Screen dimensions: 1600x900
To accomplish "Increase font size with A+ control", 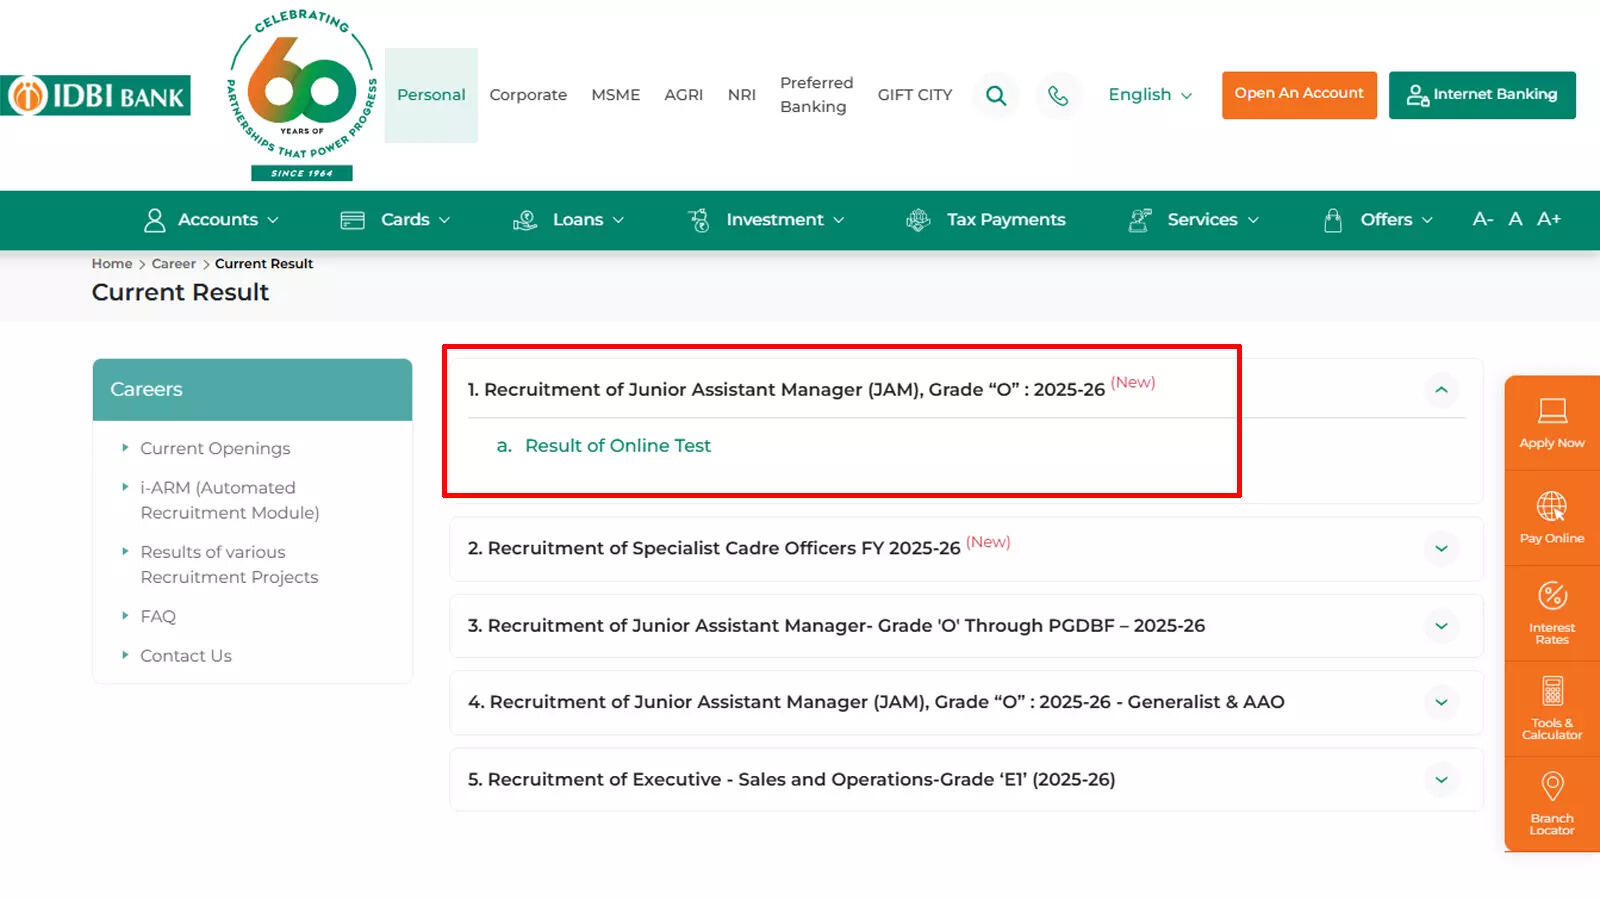I will click(x=1549, y=219).
